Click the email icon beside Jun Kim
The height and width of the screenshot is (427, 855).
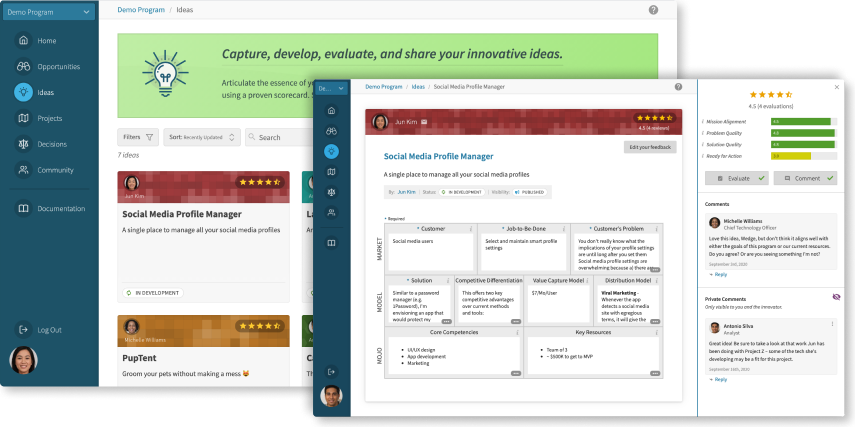(x=424, y=122)
